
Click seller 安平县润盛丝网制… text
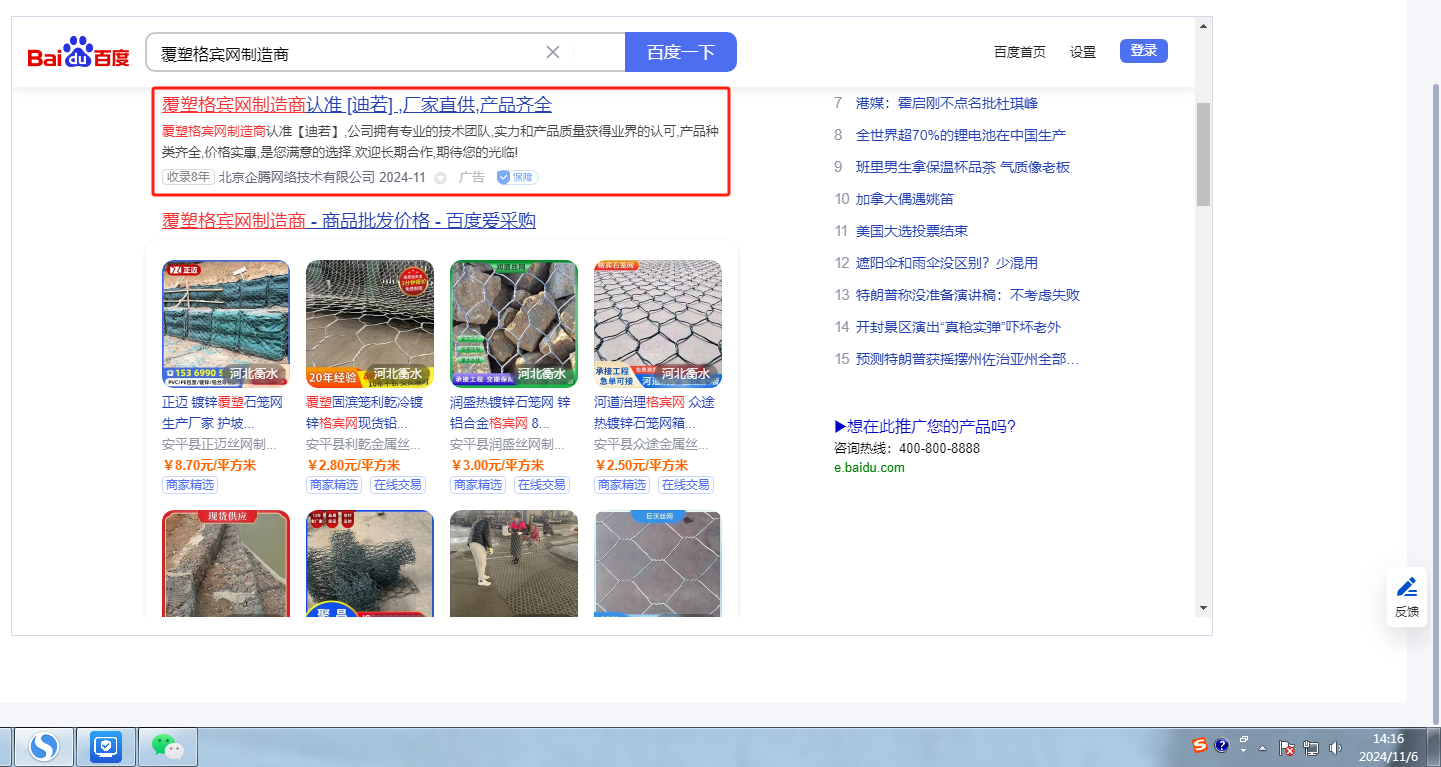pyautogui.click(x=508, y=444)
